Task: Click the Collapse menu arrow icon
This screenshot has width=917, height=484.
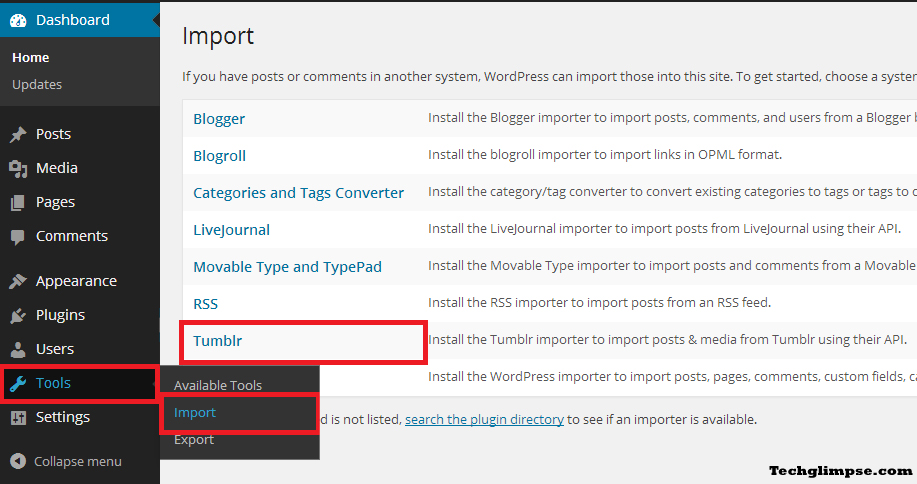Action: pos(18,461)
